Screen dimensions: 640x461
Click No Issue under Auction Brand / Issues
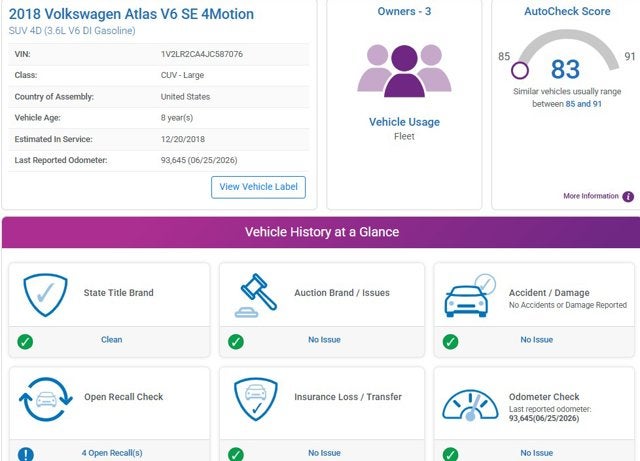click(x=324, y=340)
